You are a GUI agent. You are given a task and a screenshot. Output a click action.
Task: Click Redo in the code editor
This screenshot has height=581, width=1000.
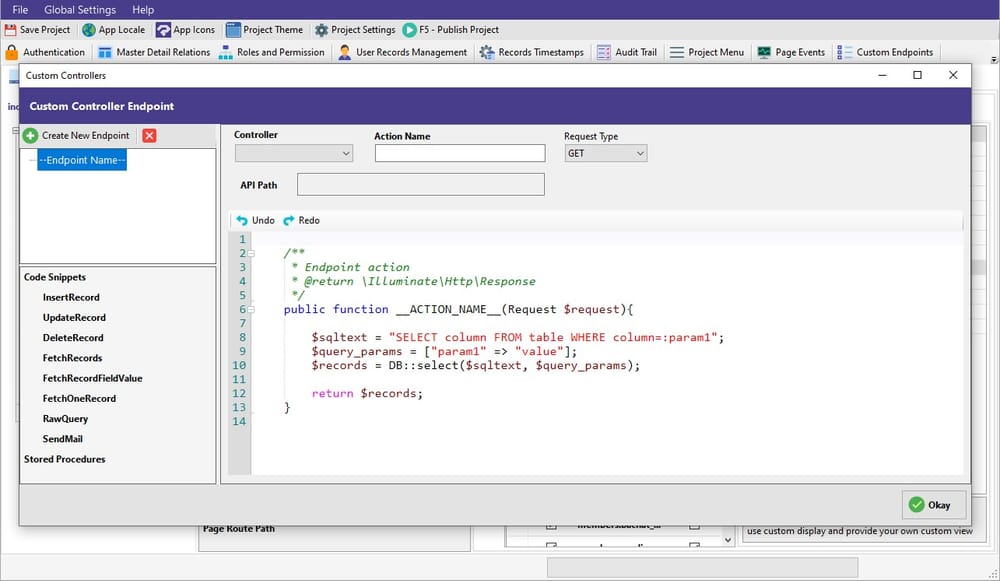301,220
